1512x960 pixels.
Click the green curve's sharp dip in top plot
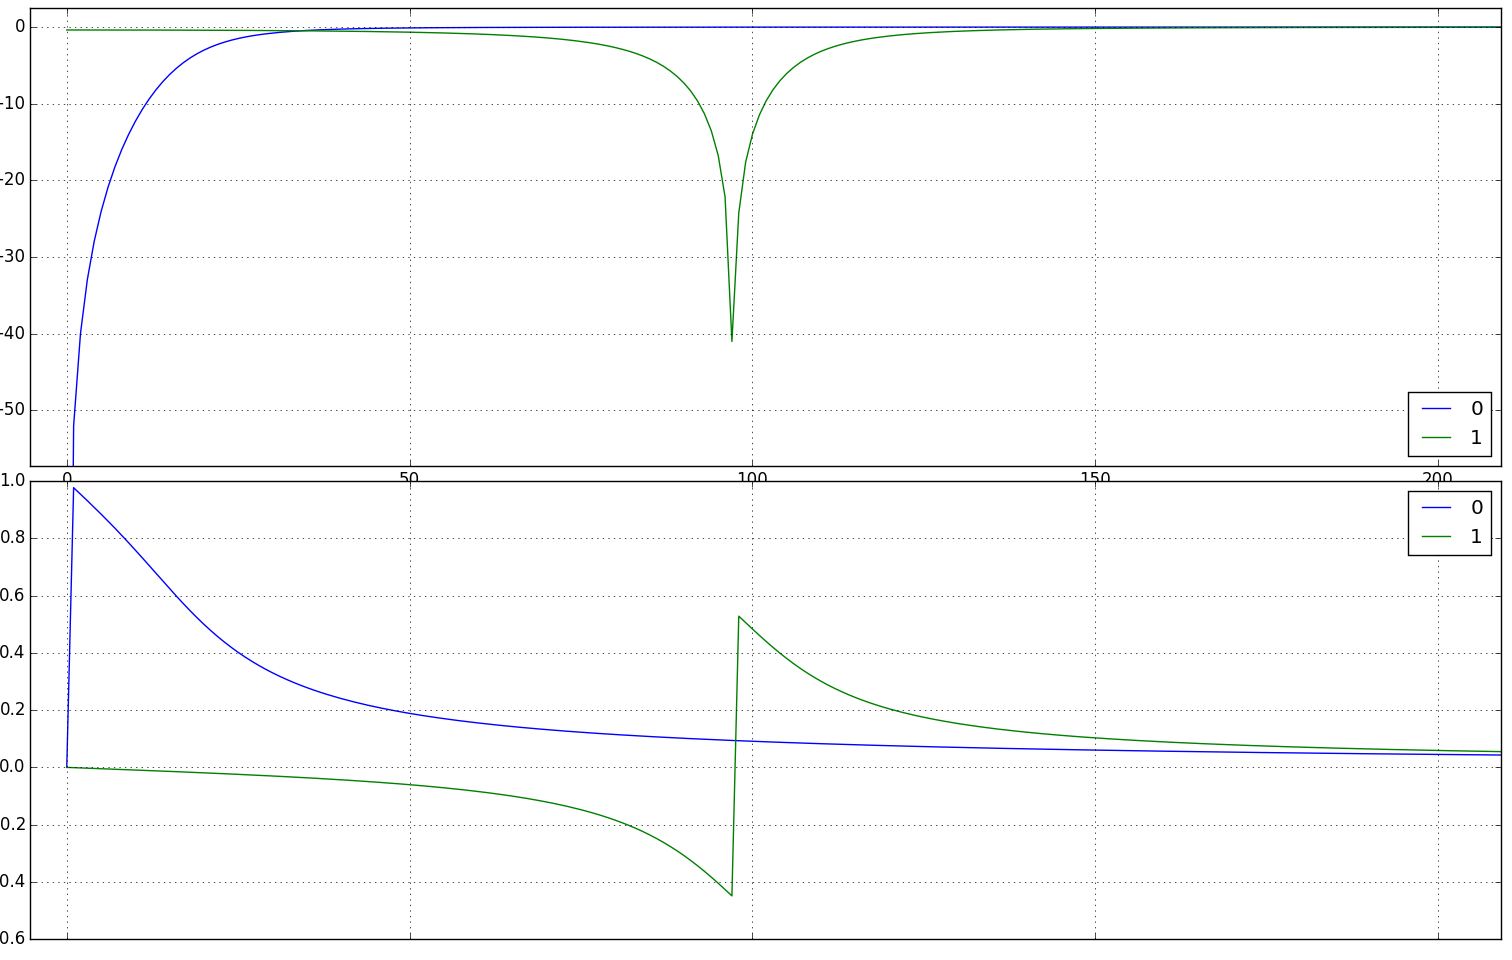tap(732, 340)
